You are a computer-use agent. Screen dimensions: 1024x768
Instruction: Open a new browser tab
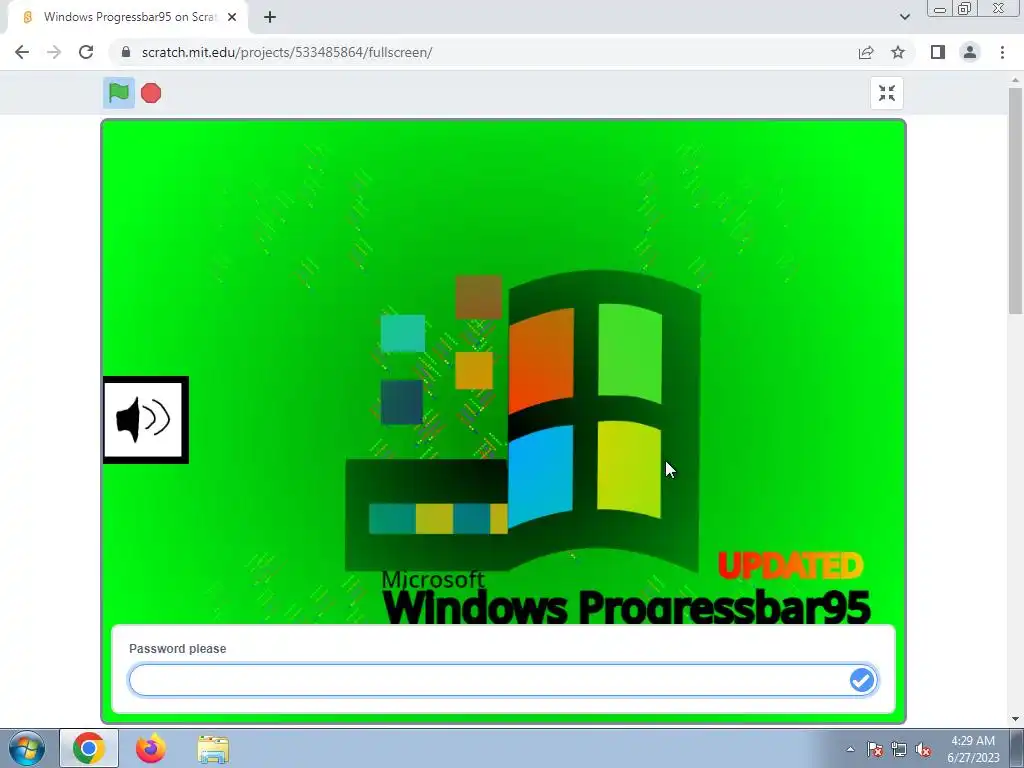point(270,18)
